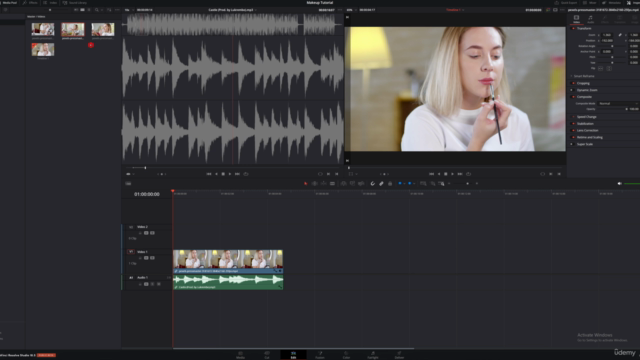Click the timeline view options icon
640x360 pixels.
(x=128, y=184)
